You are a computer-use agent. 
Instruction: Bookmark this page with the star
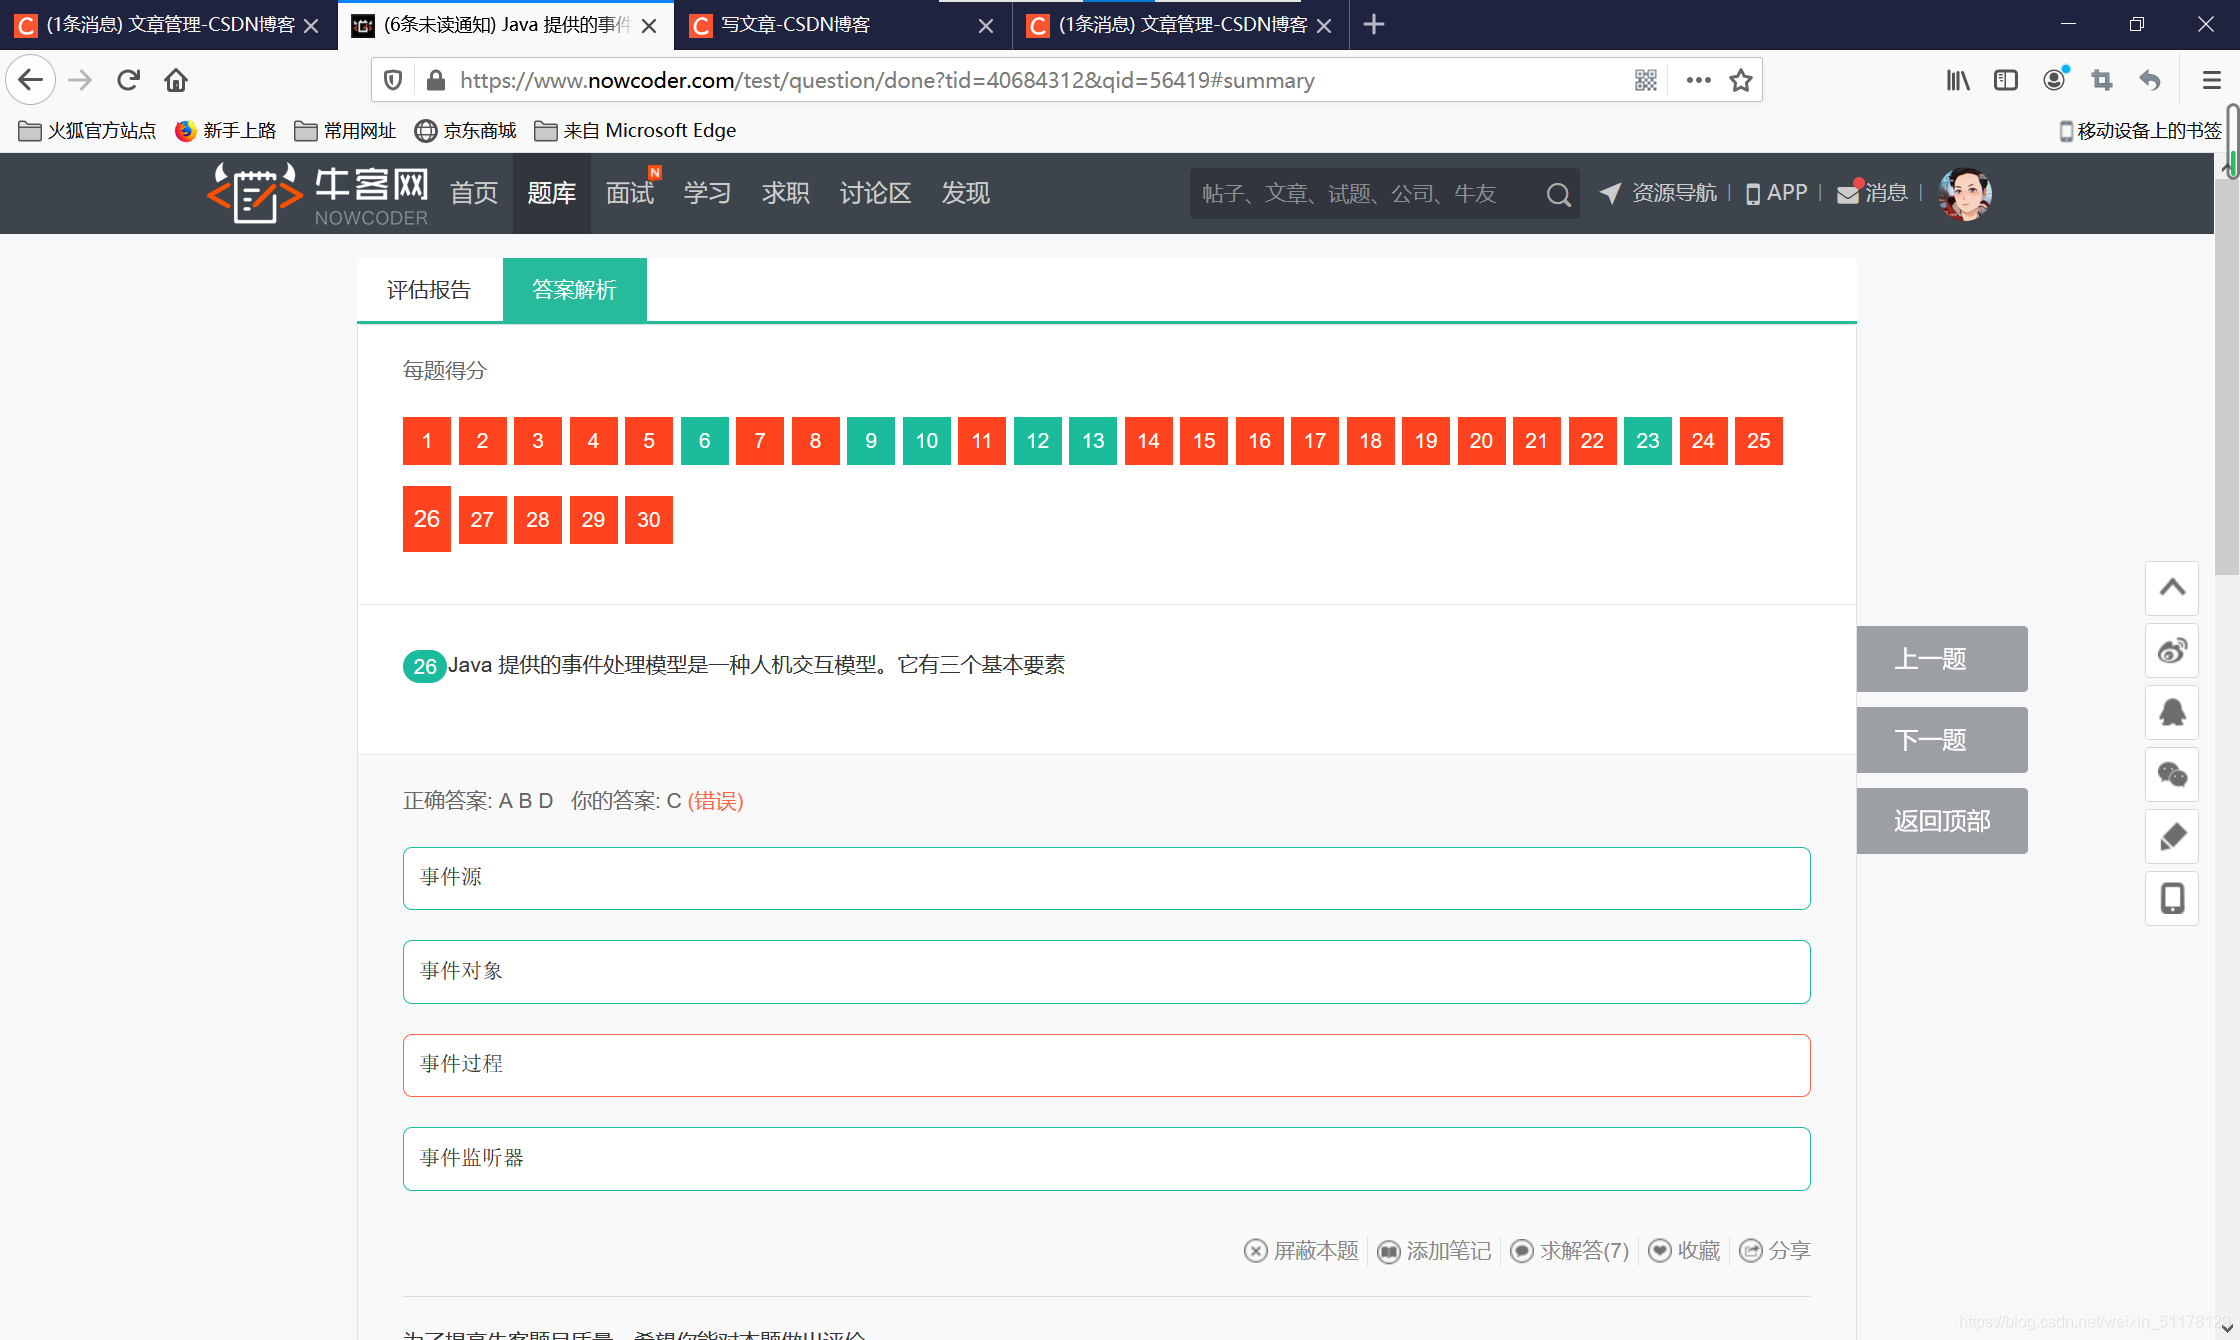(1741, 80)
